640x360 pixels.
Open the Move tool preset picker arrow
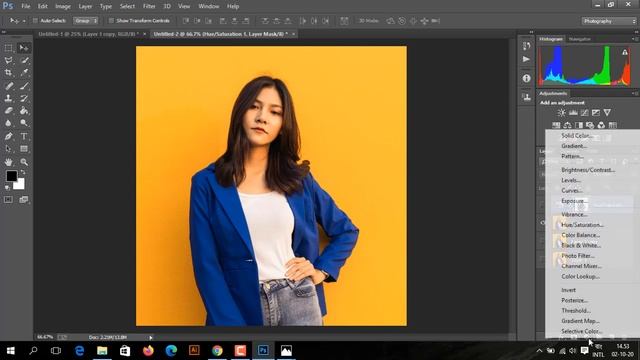click(x=24, y=21)
